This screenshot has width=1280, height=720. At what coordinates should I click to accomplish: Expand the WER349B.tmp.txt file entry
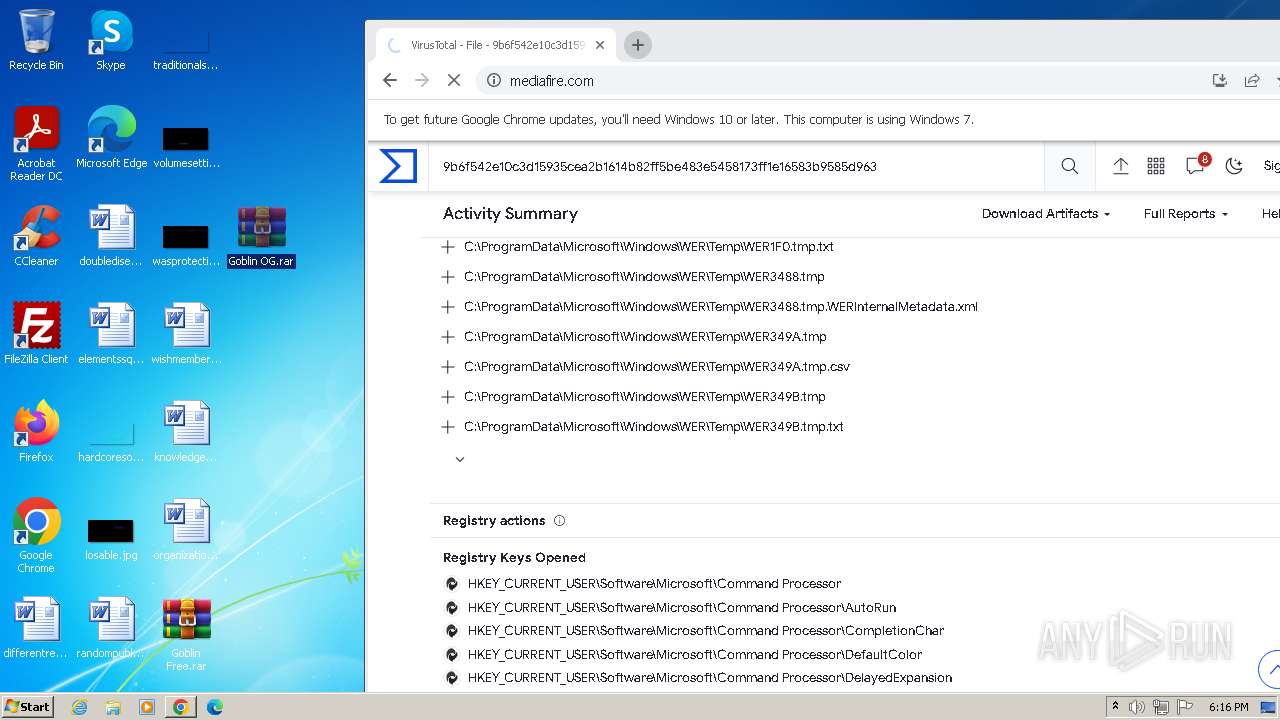pyautogui.click(x=447, y=426)
